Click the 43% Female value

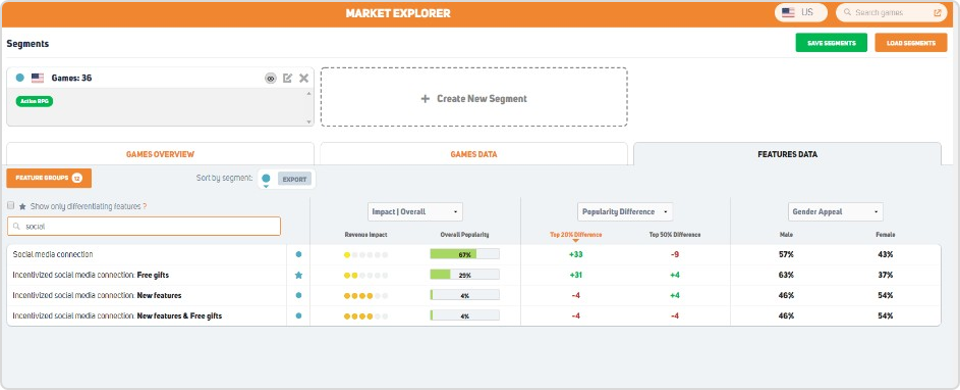[x=885, y=254]
